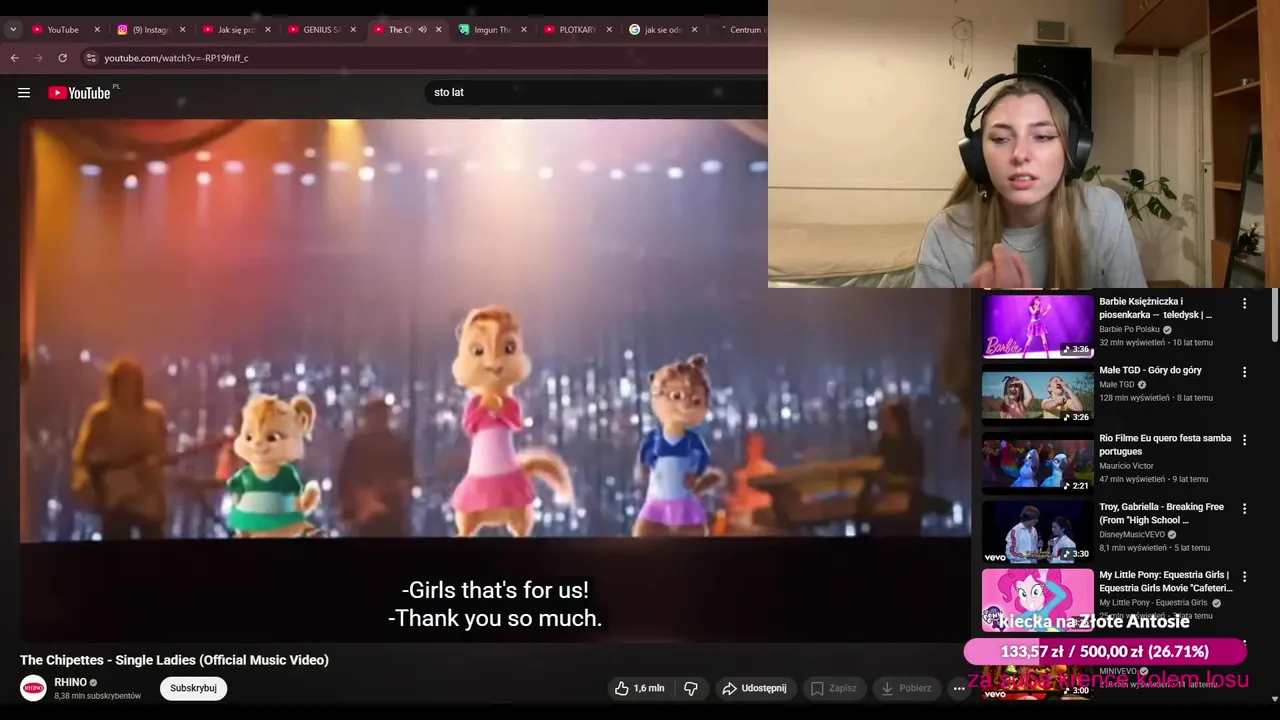Switch to the 'Jak się prz' tab
1280x720 pixels.
pos(235,30)
